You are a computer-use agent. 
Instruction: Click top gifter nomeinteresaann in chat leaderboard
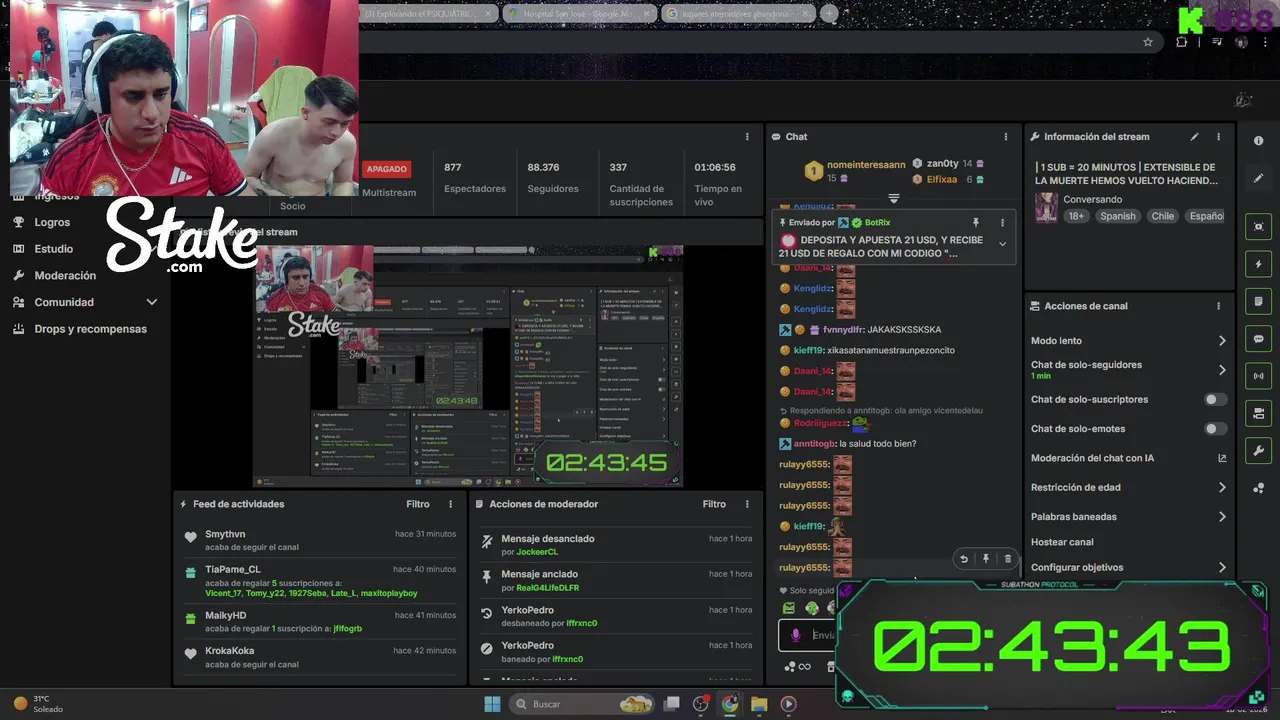coord(865,165)
